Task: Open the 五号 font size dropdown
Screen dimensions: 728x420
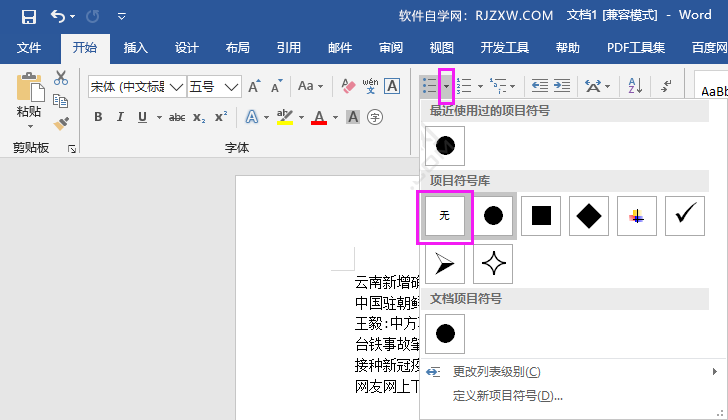Action: 231,87
